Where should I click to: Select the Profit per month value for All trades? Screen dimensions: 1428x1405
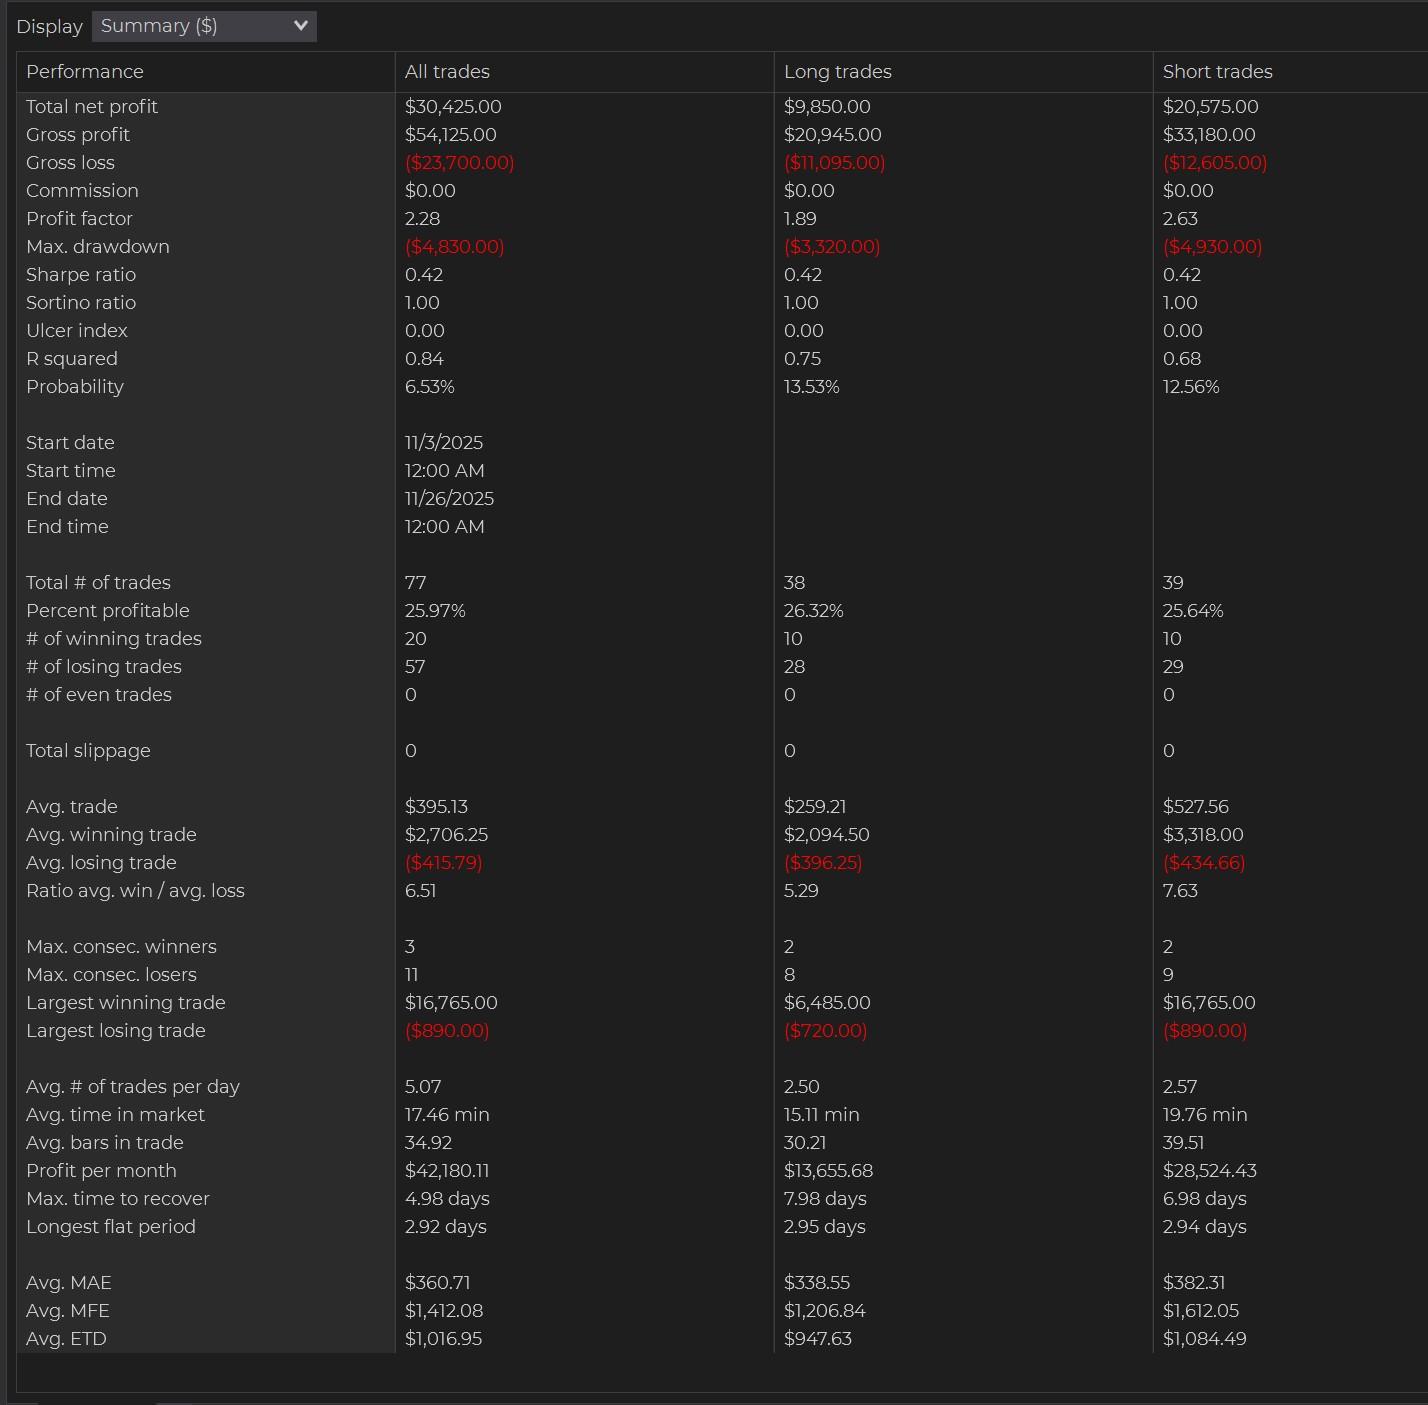pyautogui.click(x=447, y=1170)
